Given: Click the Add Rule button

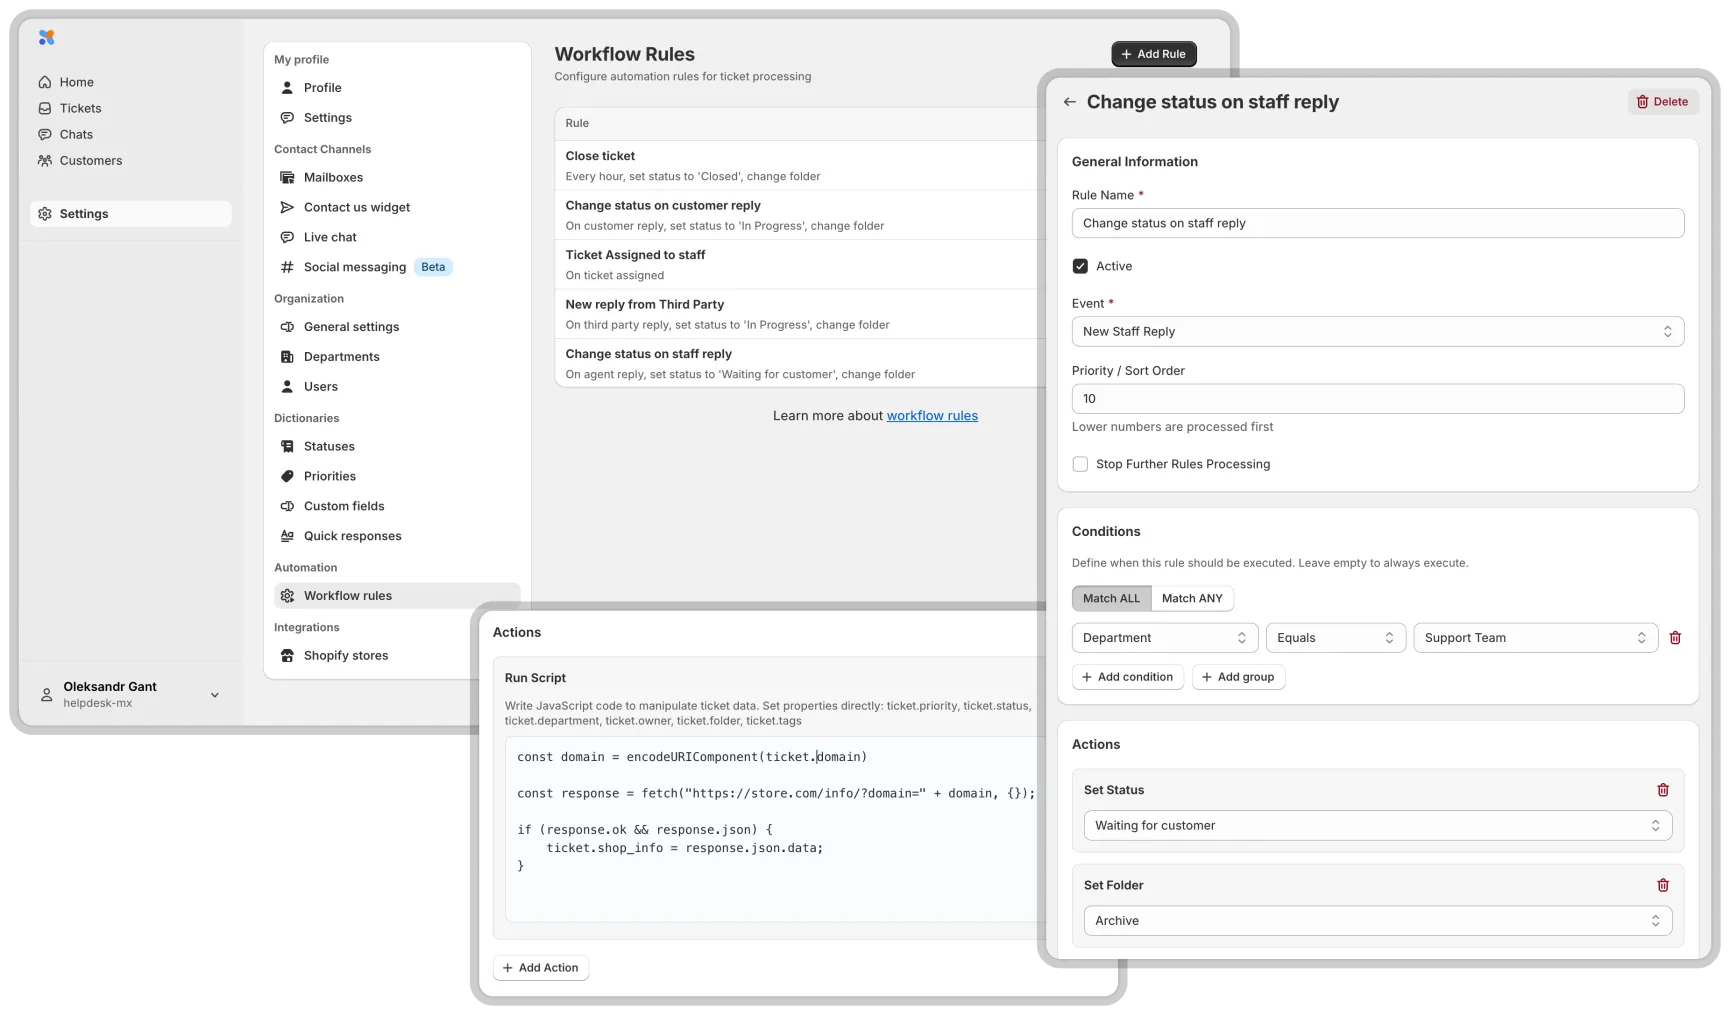Looking at the screenshot, I should [x=1153, y=54].
